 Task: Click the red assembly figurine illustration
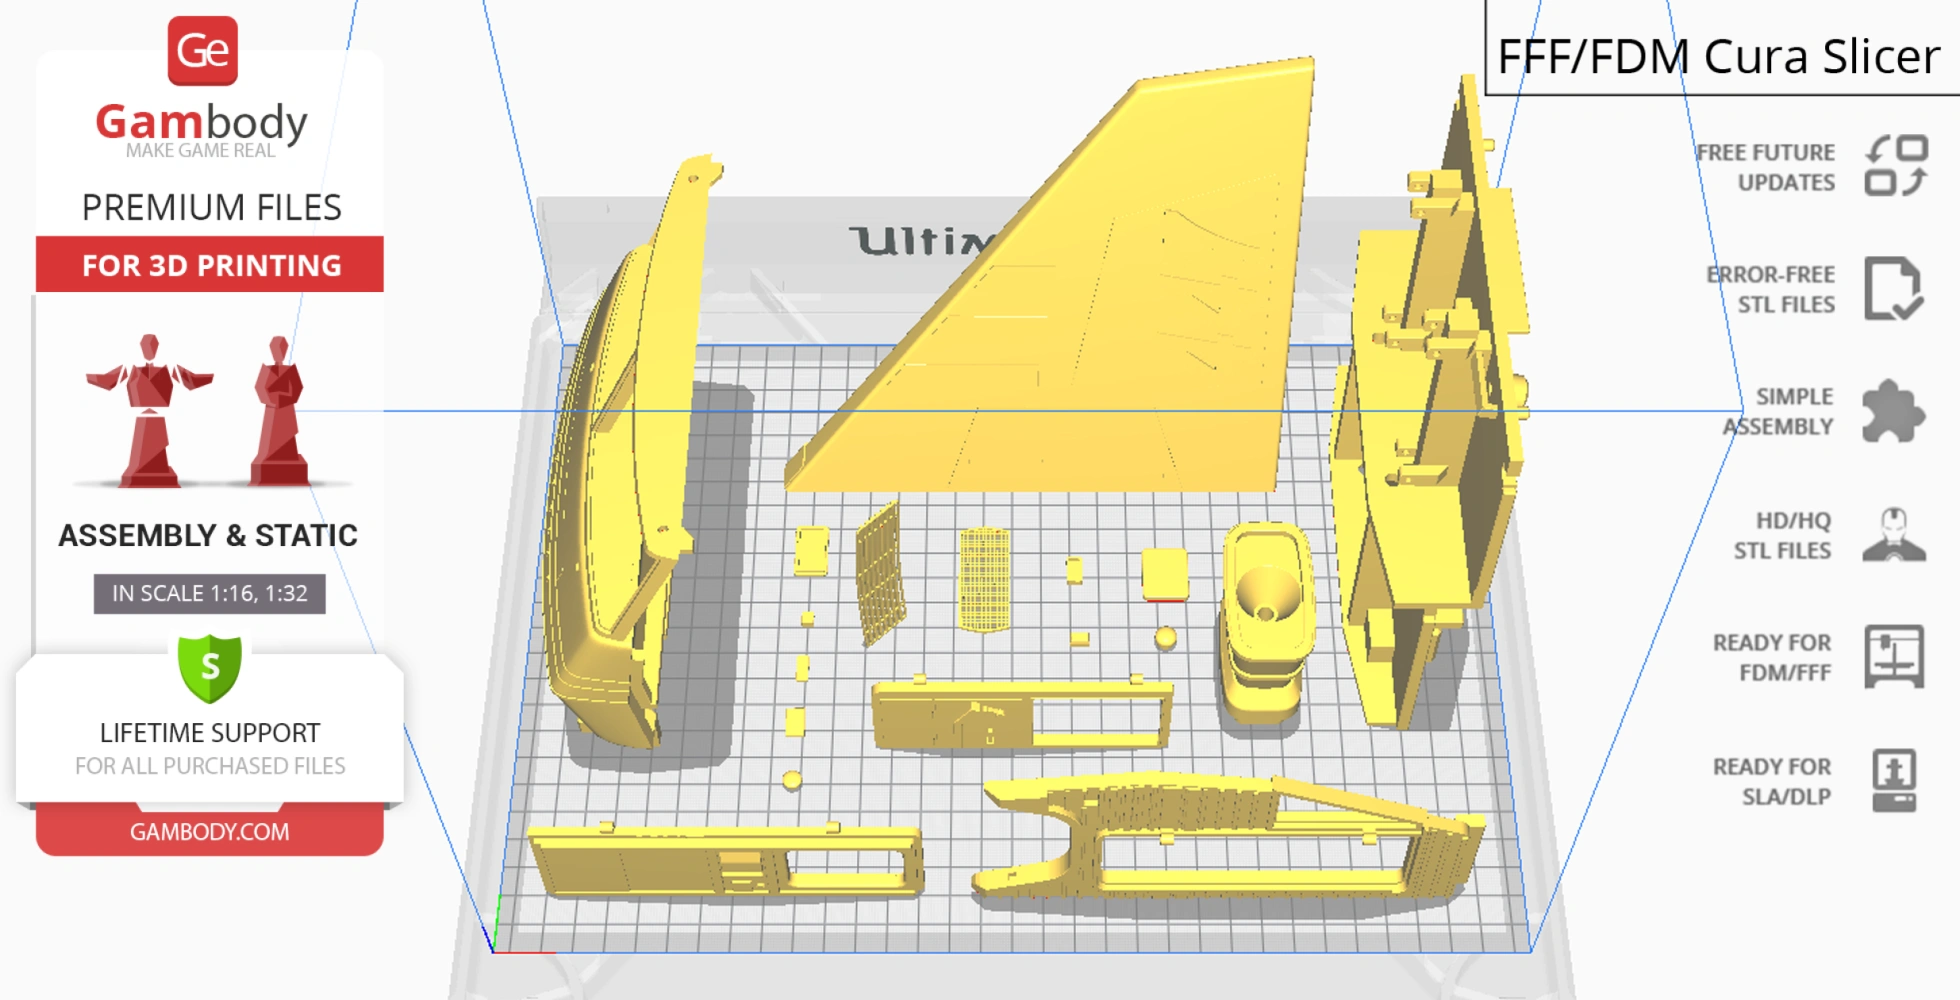[152, 410]
